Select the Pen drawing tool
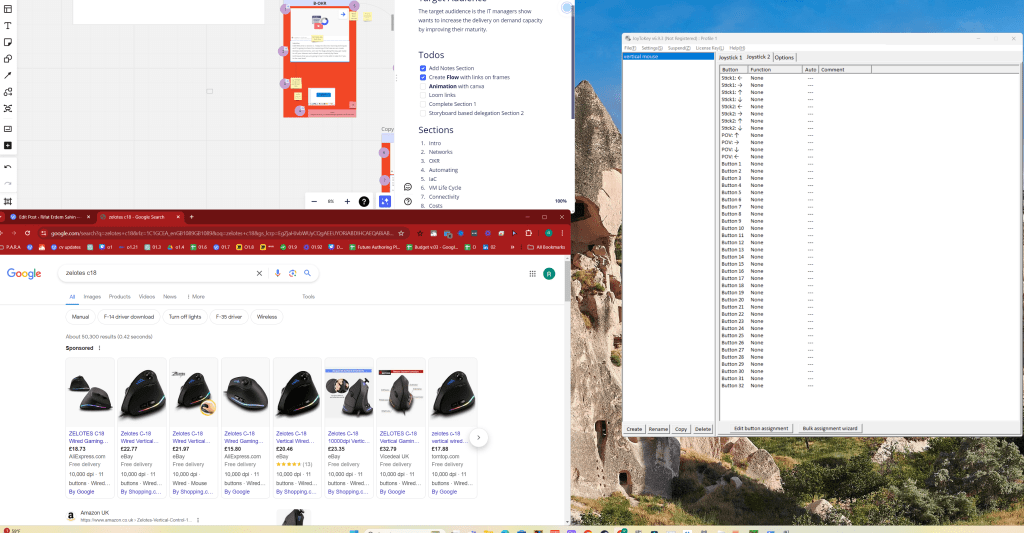This screenshot has width=1024, height=533. (8, 75)
